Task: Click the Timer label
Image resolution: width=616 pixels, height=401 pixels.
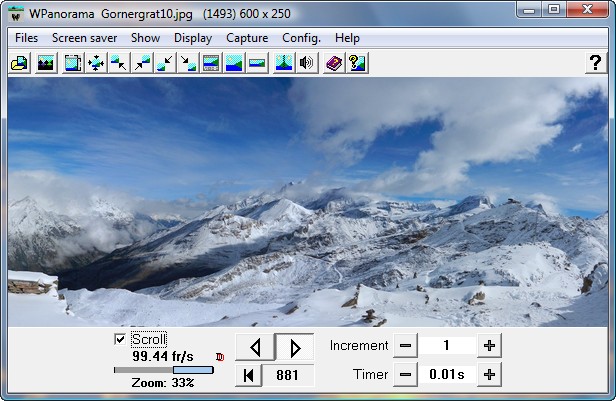Action: (x=370, y=375)
